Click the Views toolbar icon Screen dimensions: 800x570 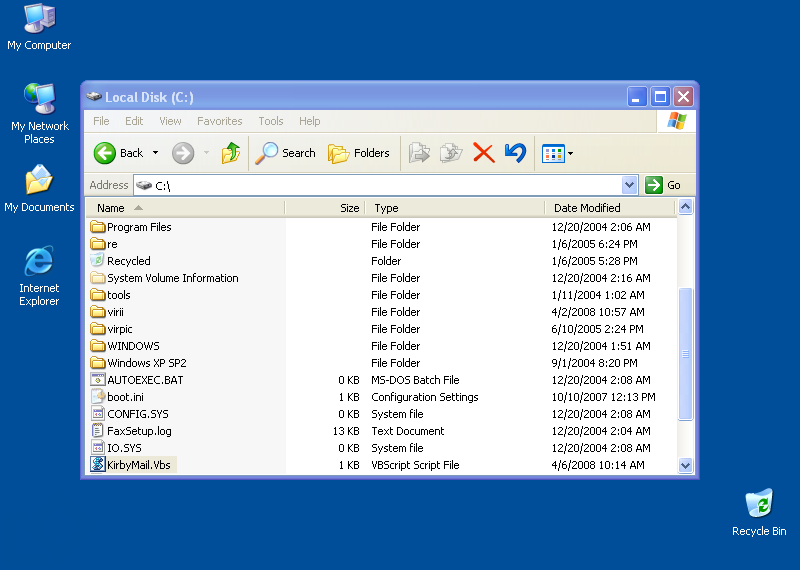point(553,154)
